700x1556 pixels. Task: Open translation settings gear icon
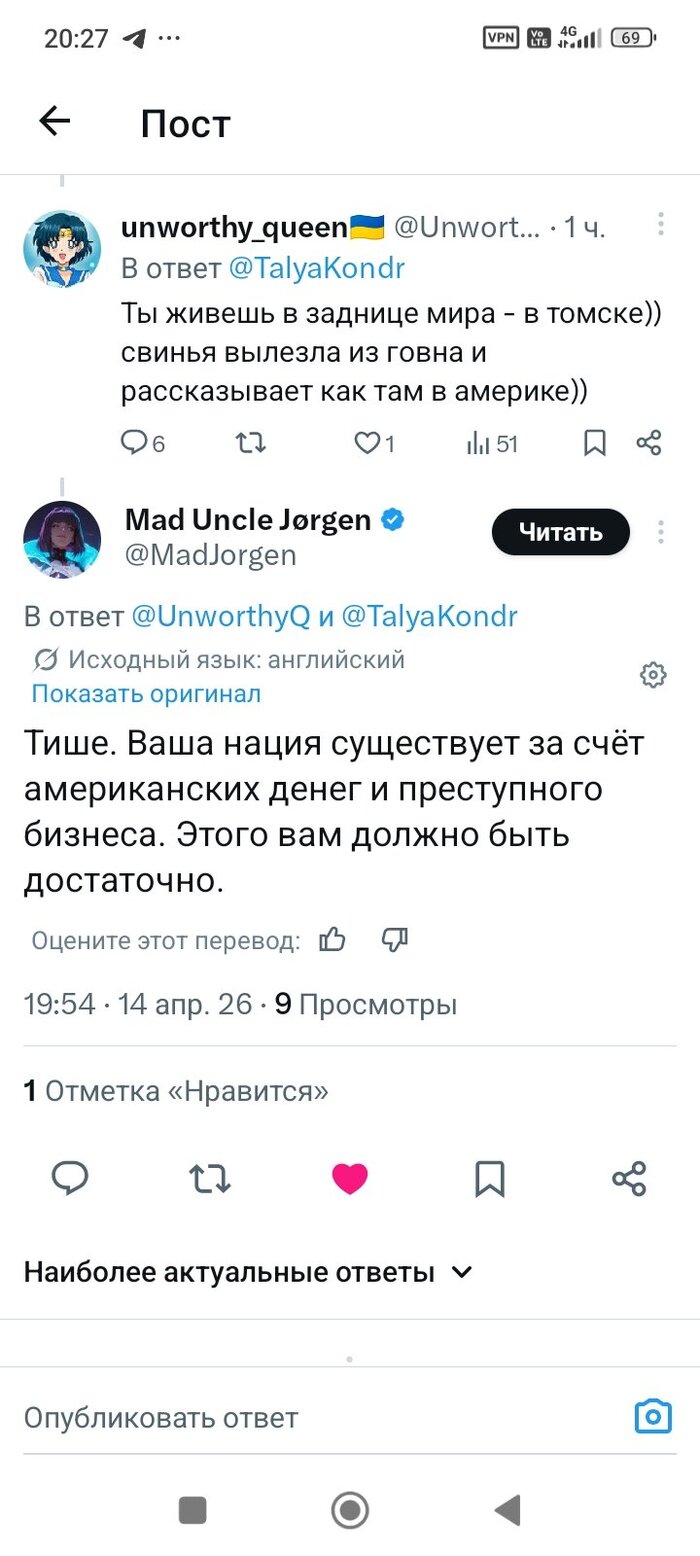653,675
